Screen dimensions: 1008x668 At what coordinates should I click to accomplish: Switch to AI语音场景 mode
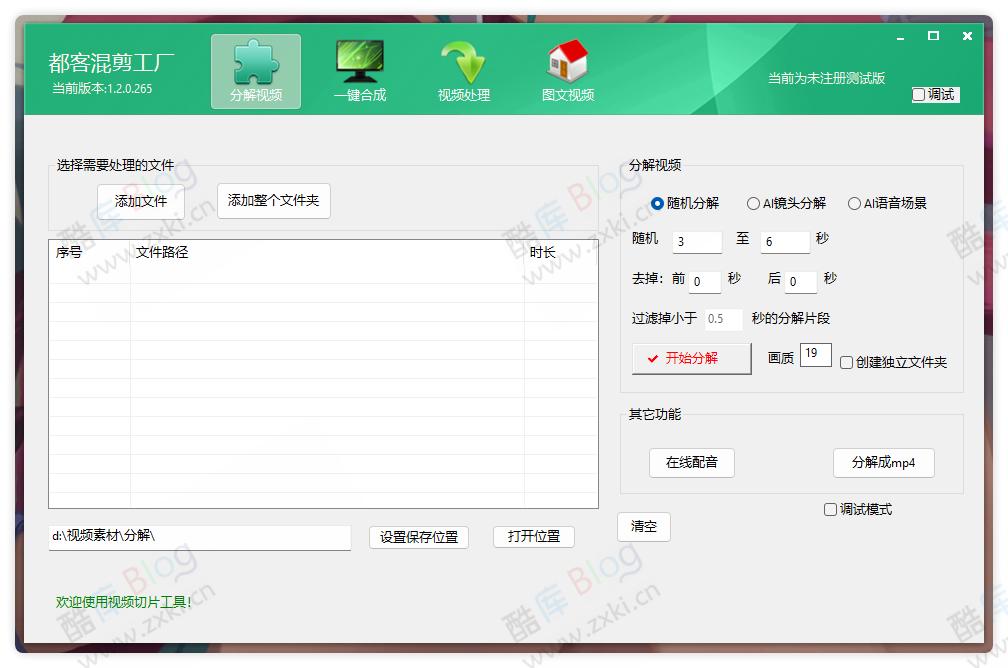854,202
